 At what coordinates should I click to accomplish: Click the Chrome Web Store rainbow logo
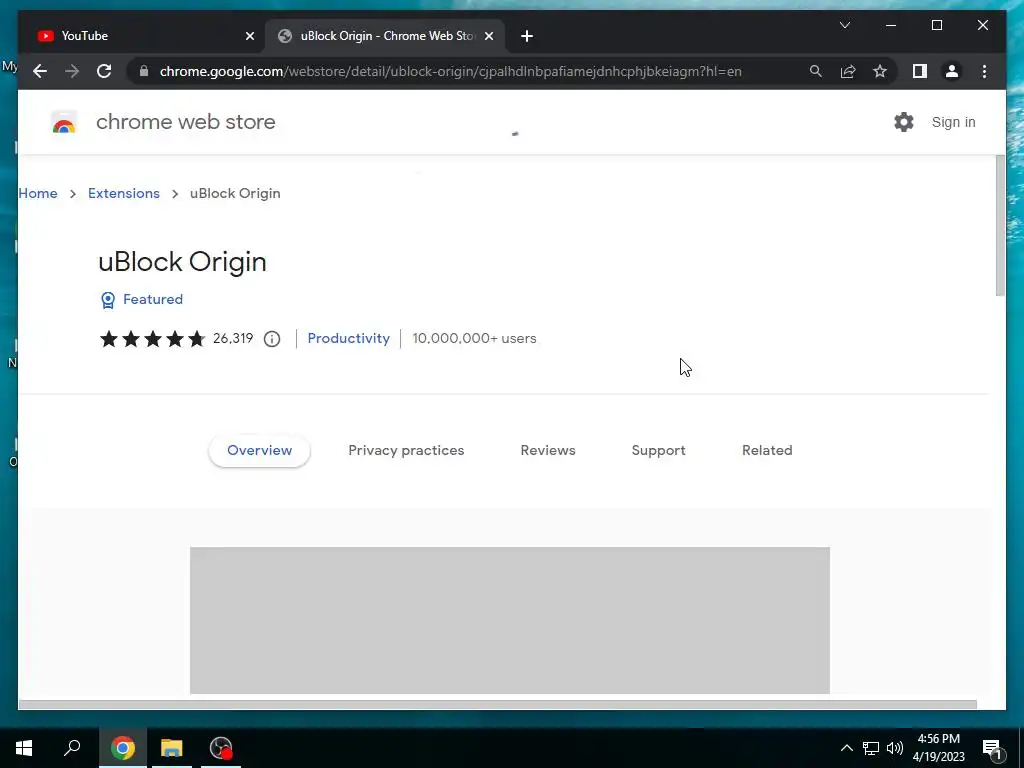pyautogui.click(x=64, y=122)
